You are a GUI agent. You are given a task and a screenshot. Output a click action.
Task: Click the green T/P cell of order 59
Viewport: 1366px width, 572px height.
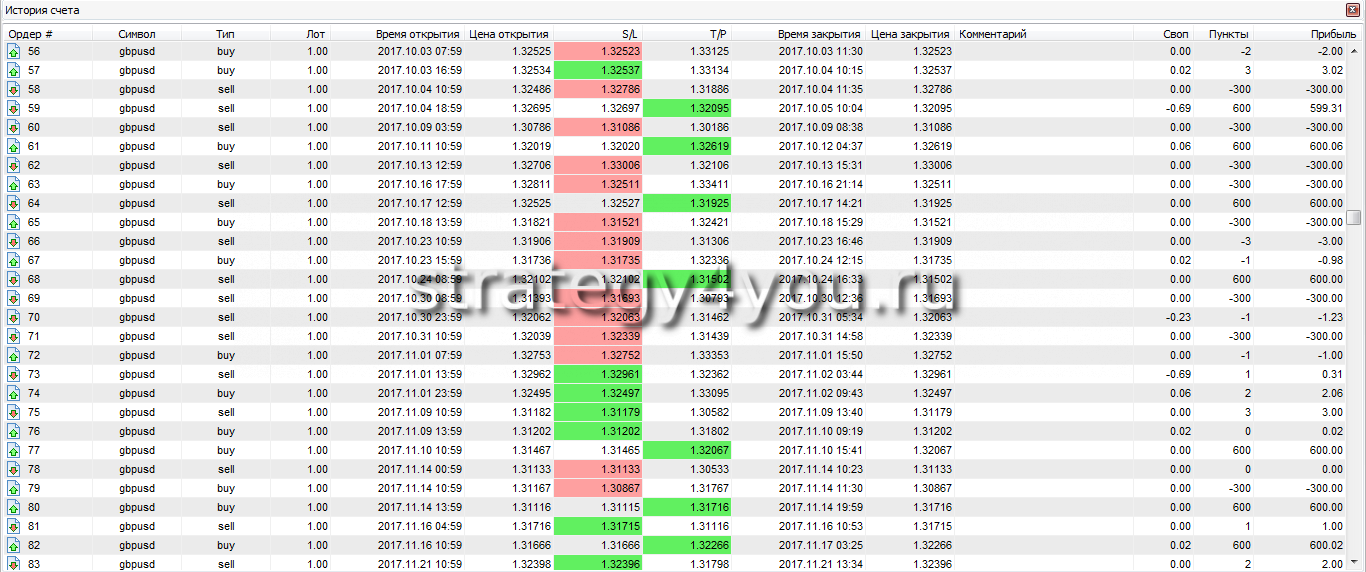(687, 108)
